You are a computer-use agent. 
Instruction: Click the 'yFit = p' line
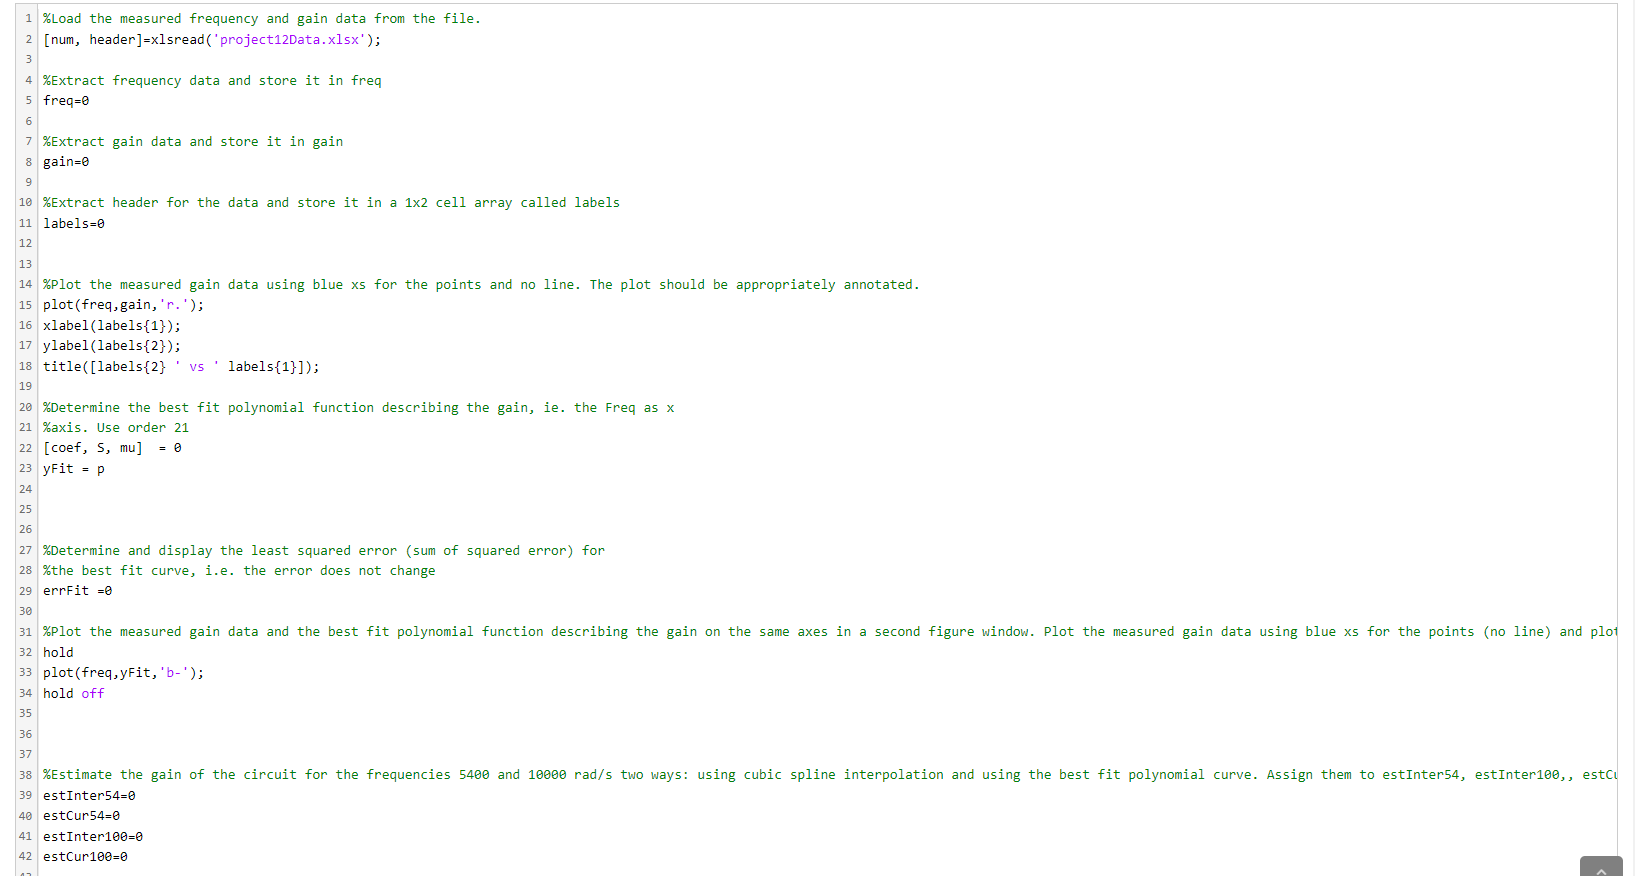[x=74, y=469]
